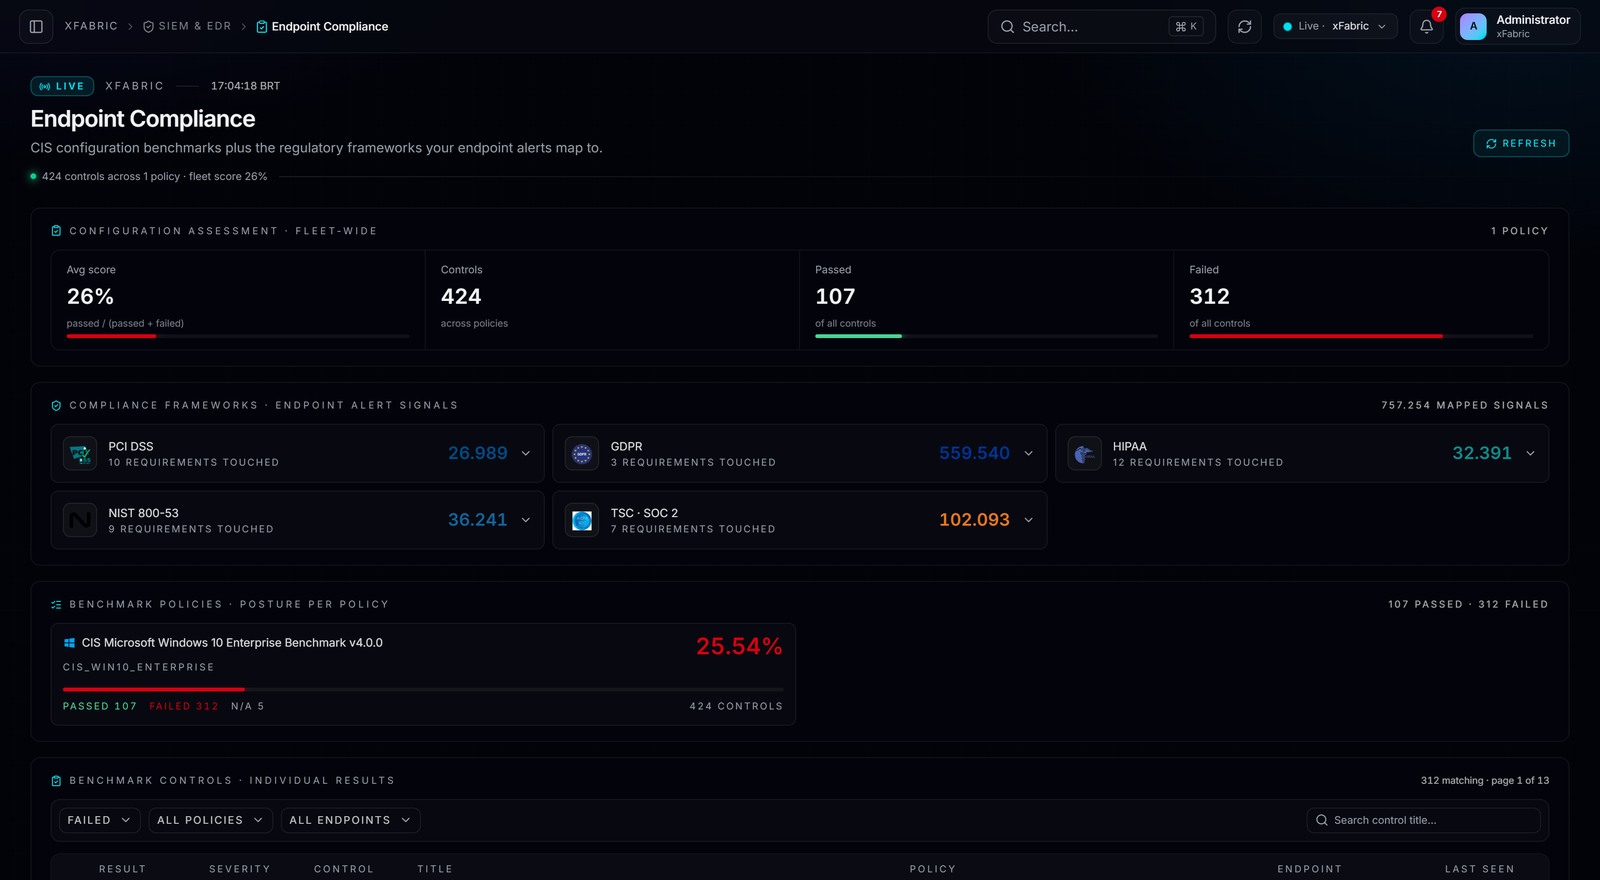
Task: Click the CIS benchmark red posture bar
Action: coord(154,690)
